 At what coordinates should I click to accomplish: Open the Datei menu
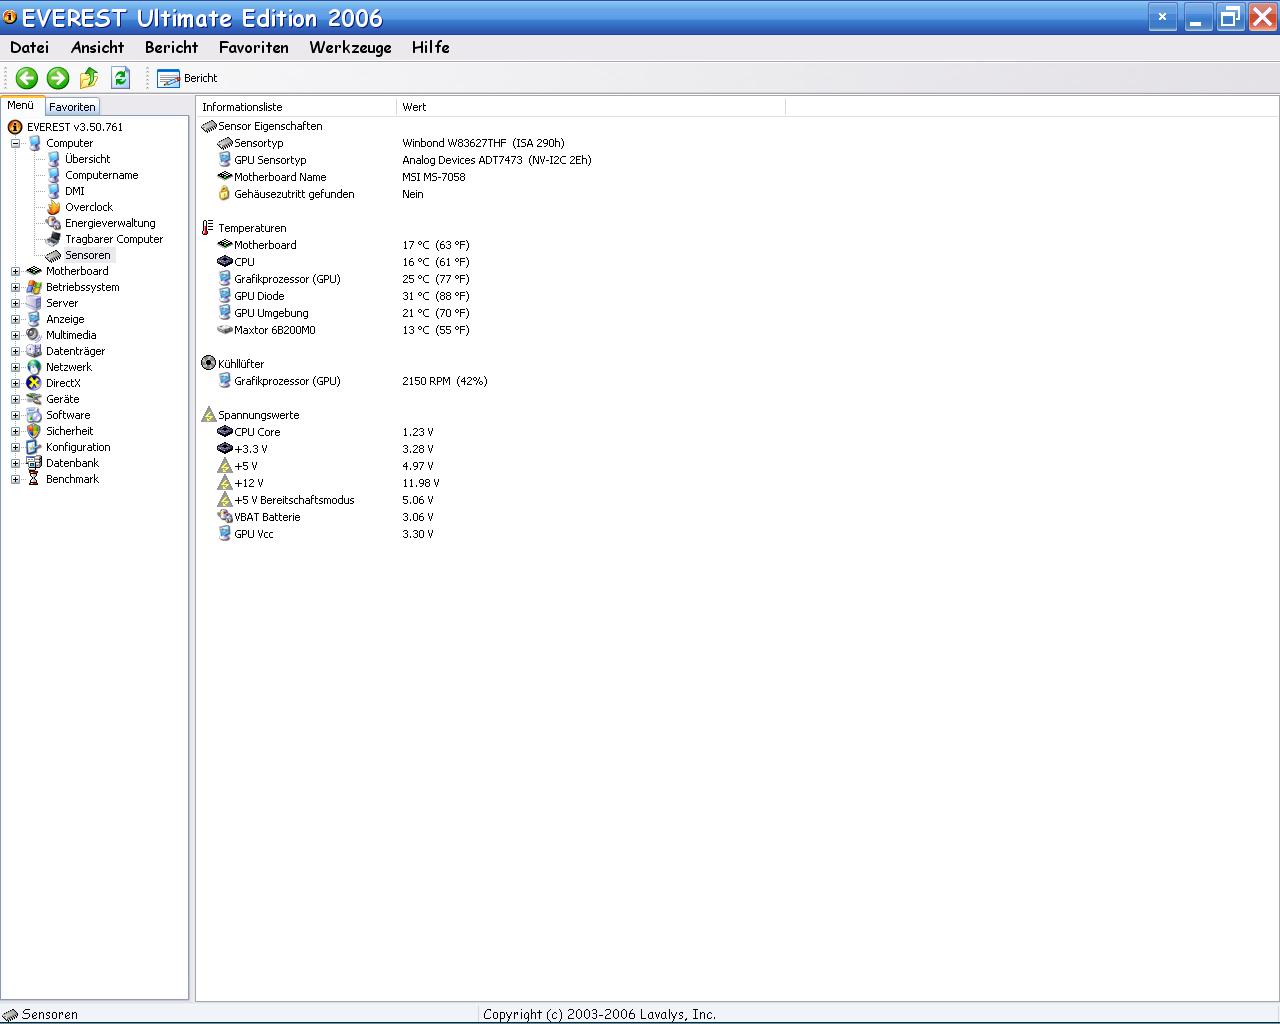point(29,47)
